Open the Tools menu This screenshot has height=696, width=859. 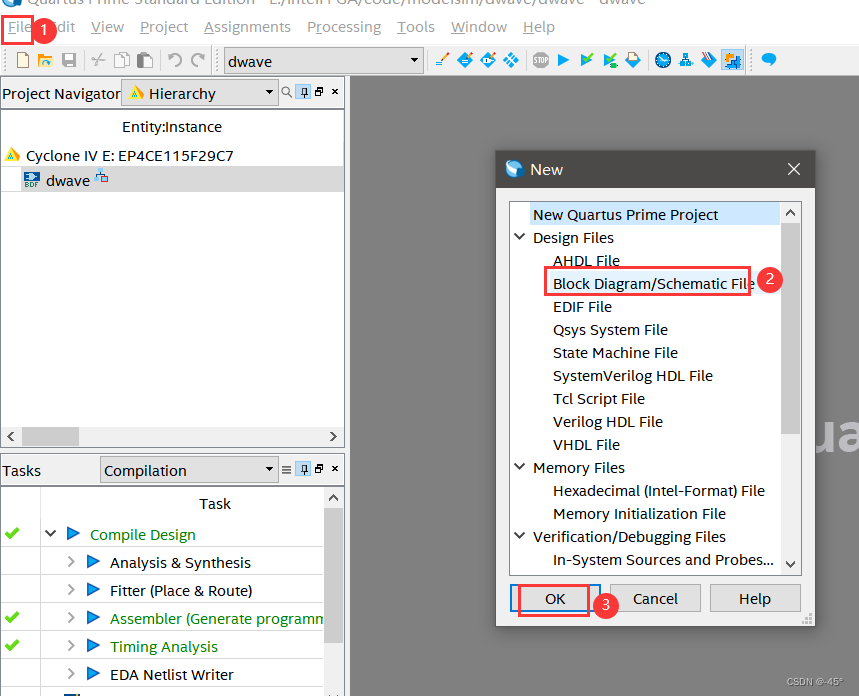click(416, 27)
